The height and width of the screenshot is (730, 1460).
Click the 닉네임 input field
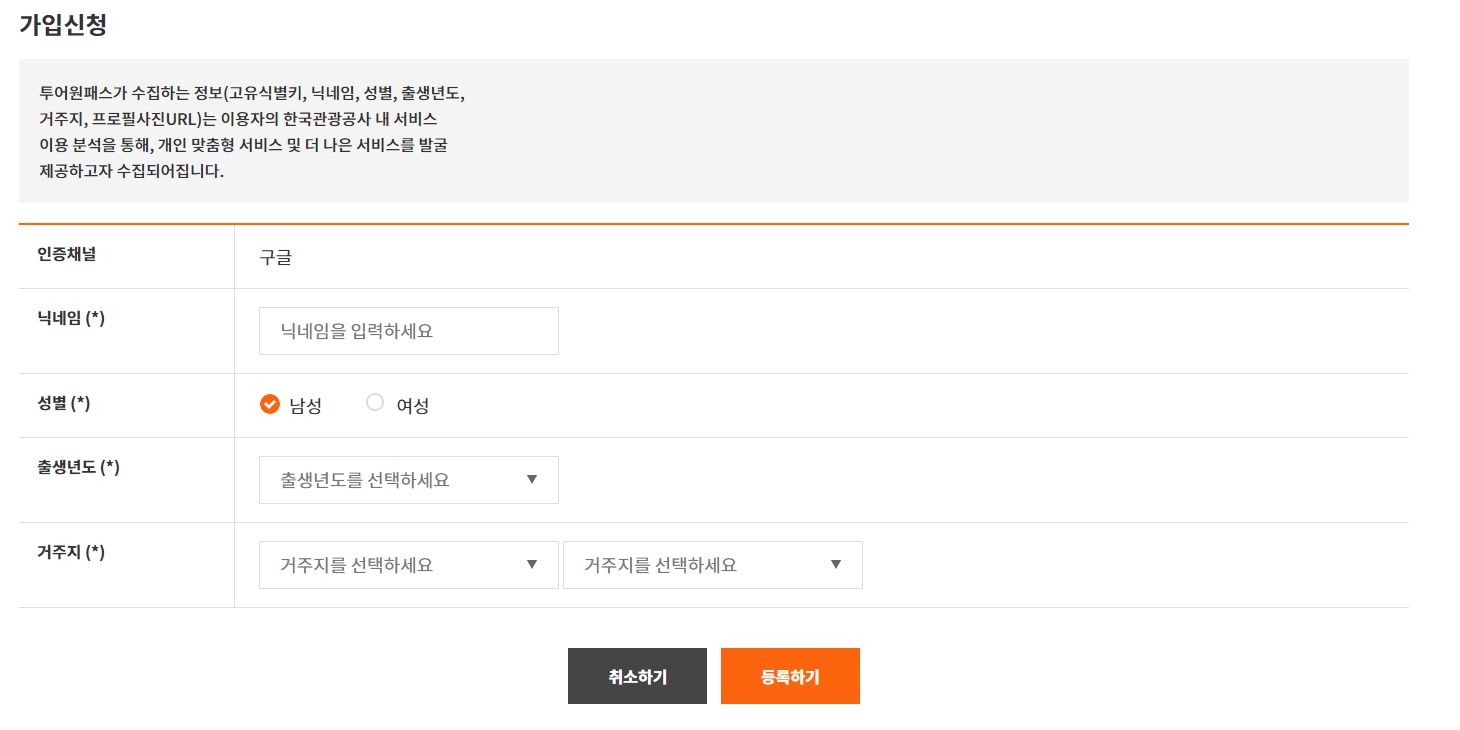click(408, 330)
